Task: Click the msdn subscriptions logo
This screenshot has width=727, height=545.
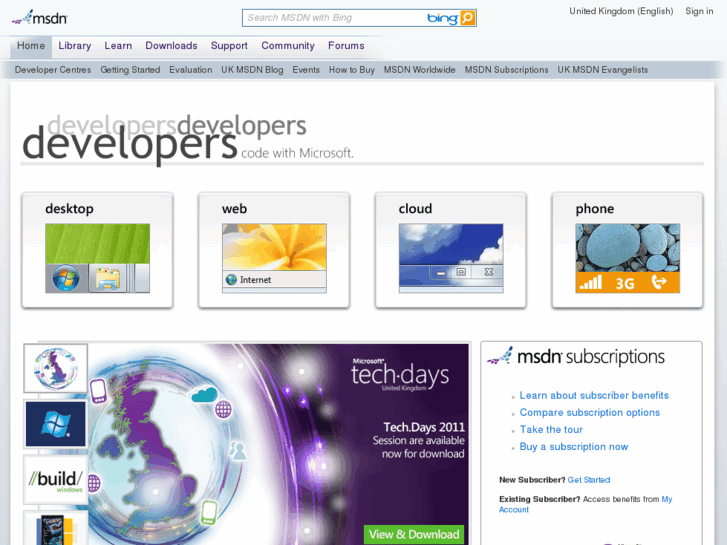Action: click(x=576, y=357)
